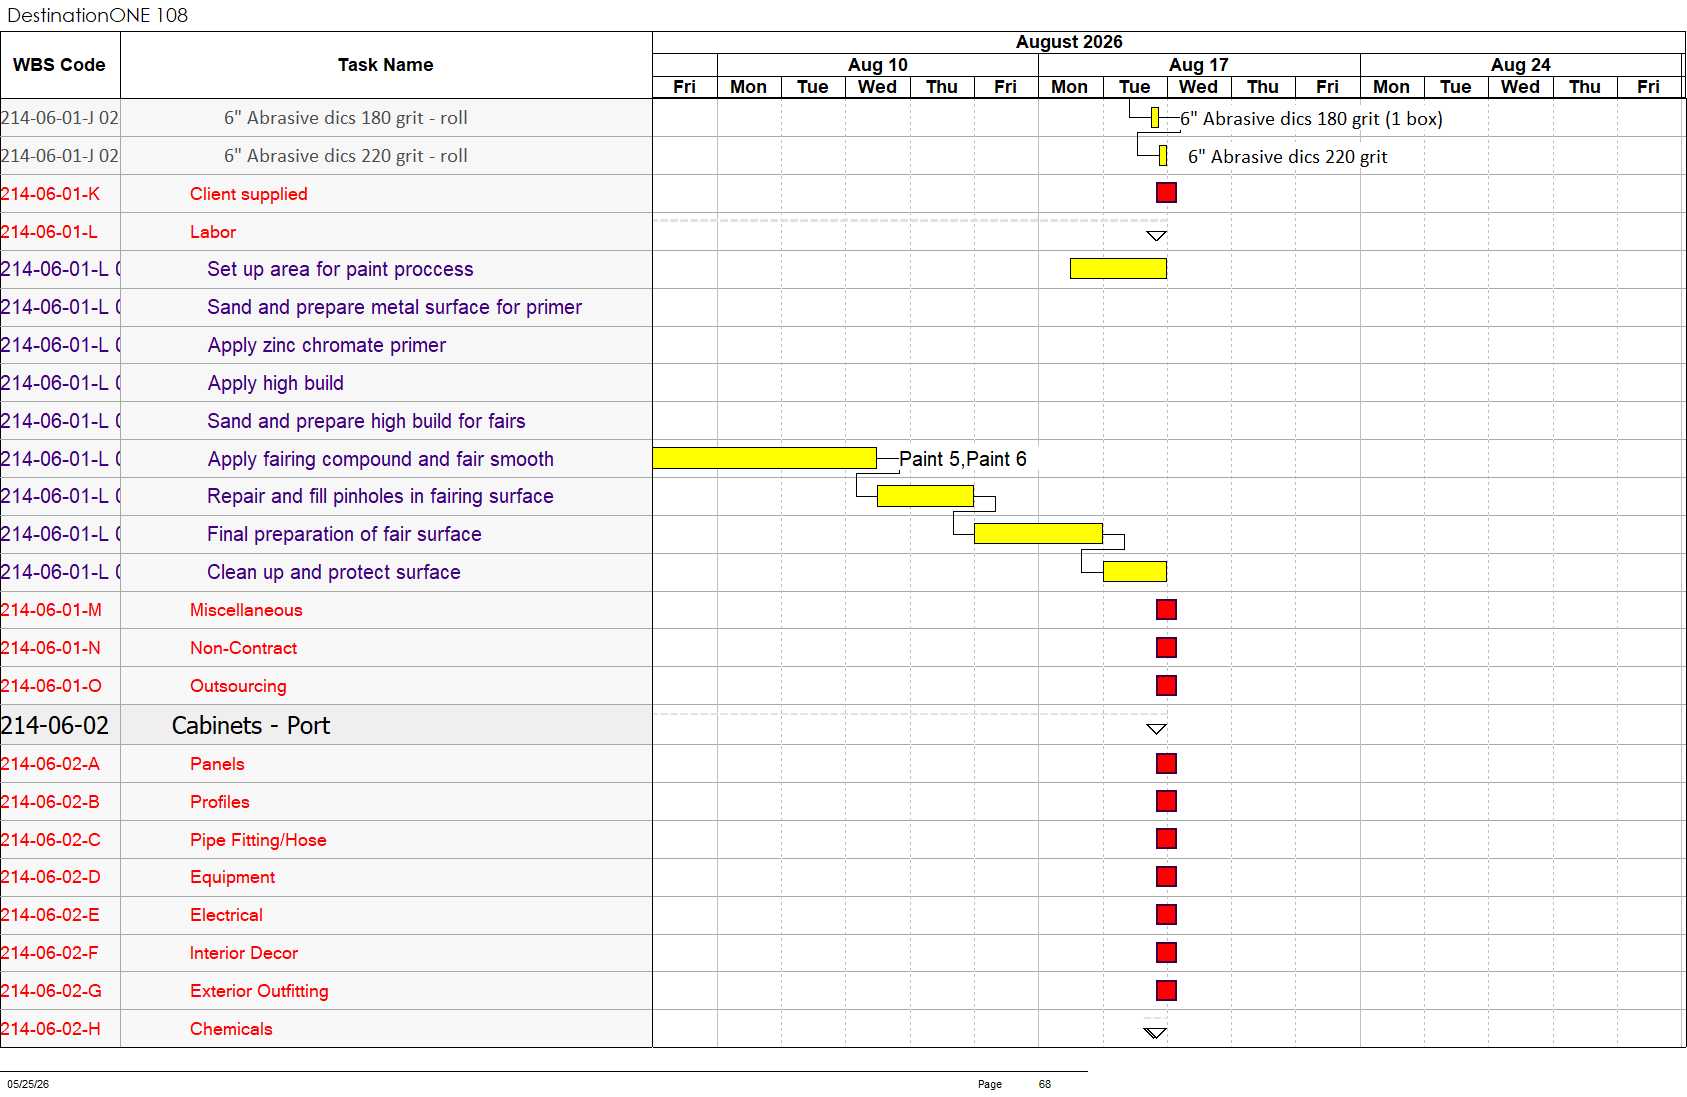Select task 6" Abrasive dics 220 grit - roll
The height and width of the screenshot is (1097, 1687).
tap(346, 156)
